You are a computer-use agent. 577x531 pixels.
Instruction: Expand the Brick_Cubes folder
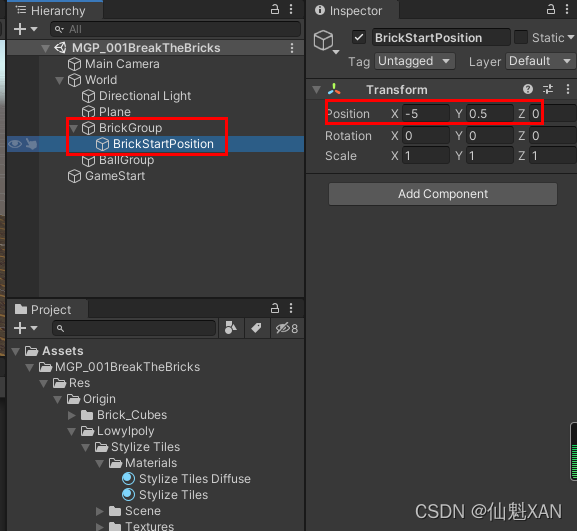pyautogui.click(x=72, y=415)
